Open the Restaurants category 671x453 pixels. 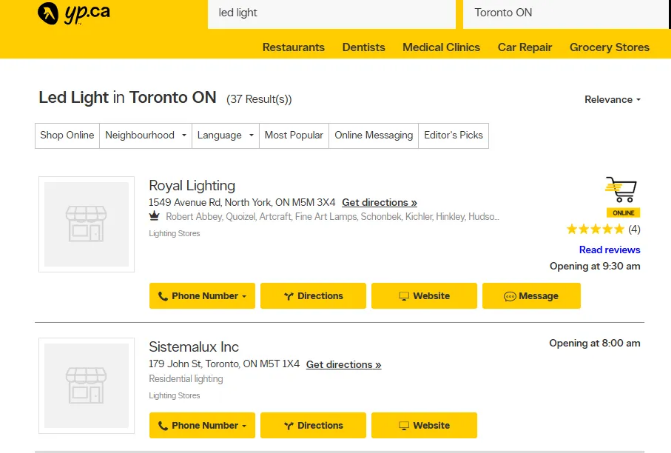(293, 47)
